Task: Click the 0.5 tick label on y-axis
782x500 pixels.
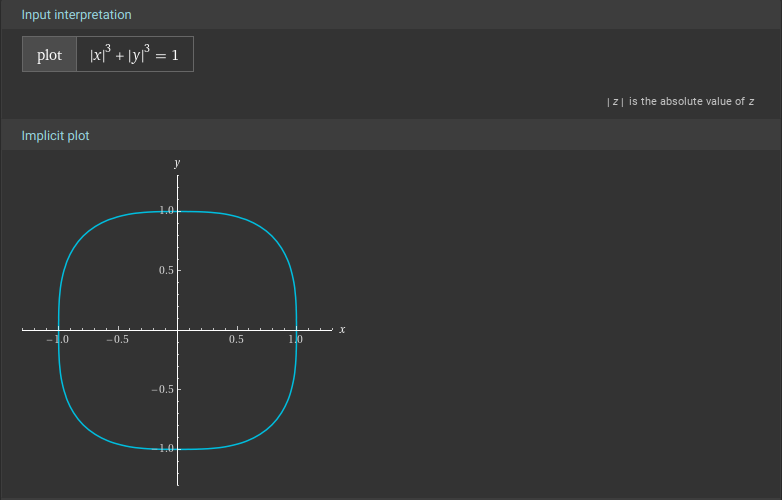Action: click(166, 271)
